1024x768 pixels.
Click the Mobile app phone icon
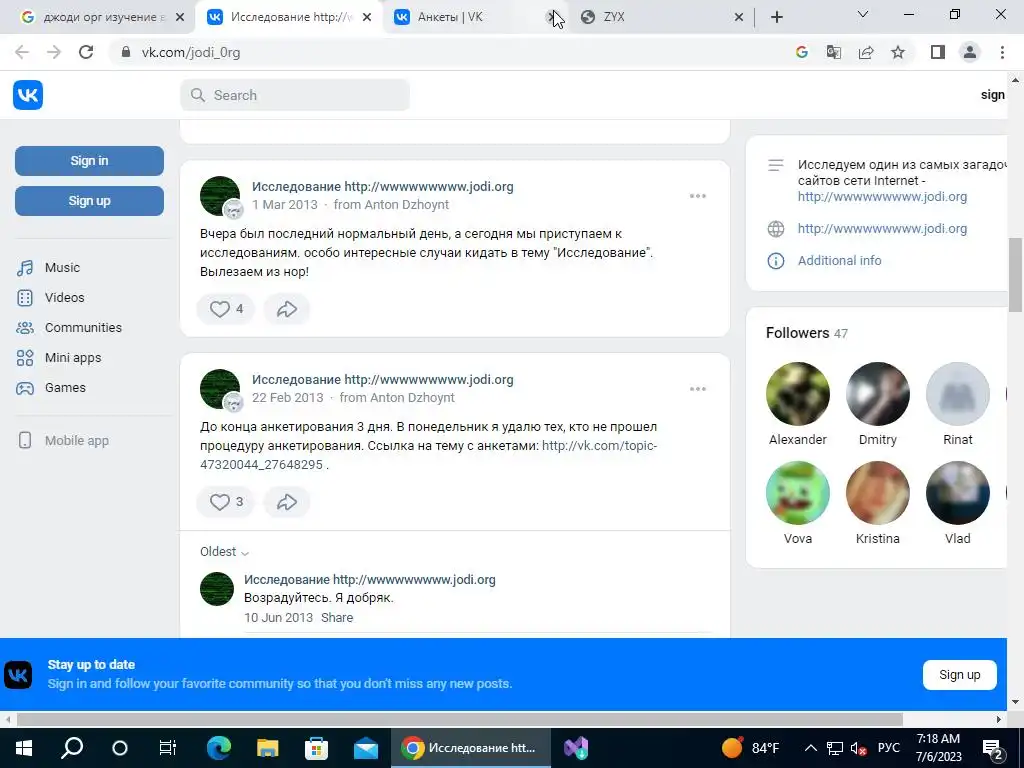click(25, 441)
